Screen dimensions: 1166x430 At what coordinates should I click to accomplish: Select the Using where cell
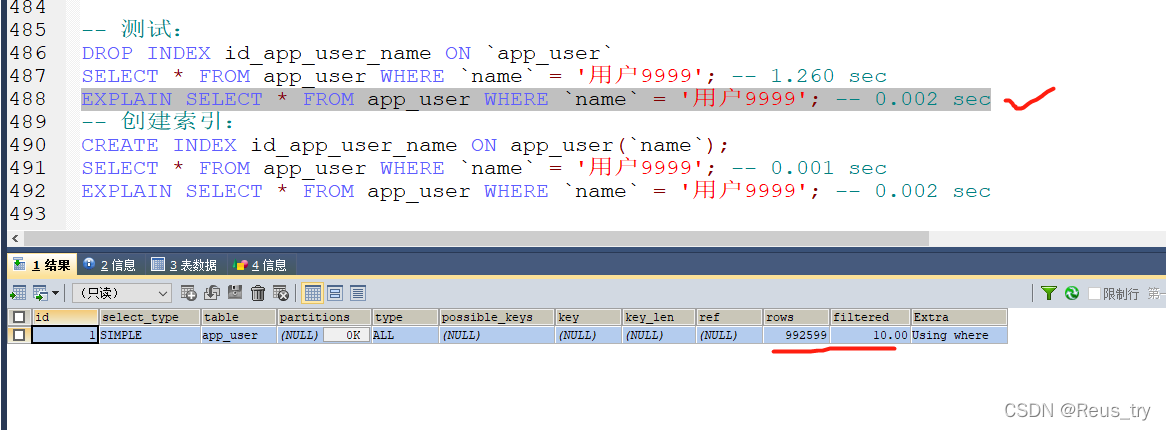(959, 335)
